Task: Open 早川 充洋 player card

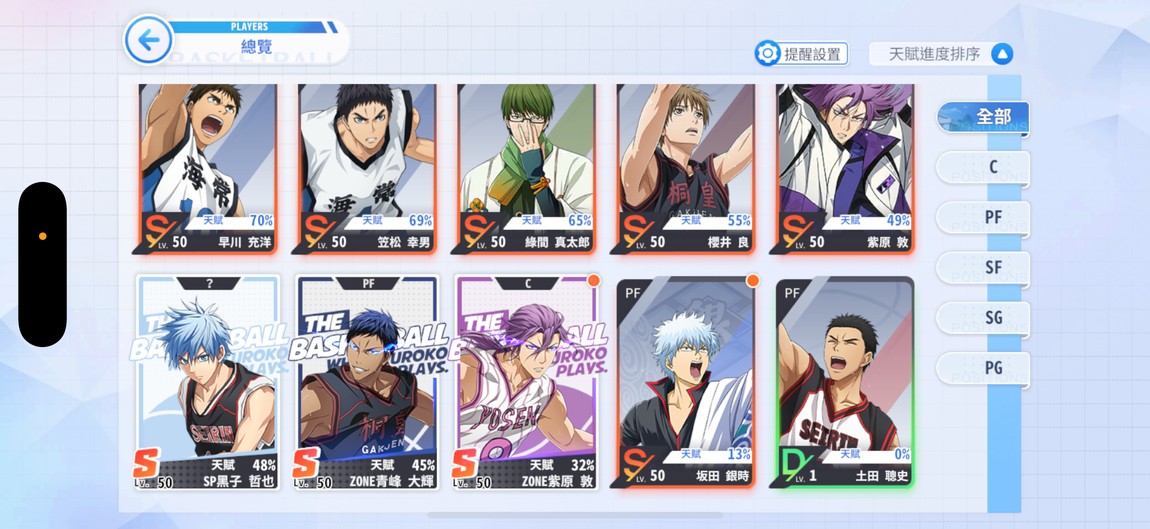Action: point(208,169)
